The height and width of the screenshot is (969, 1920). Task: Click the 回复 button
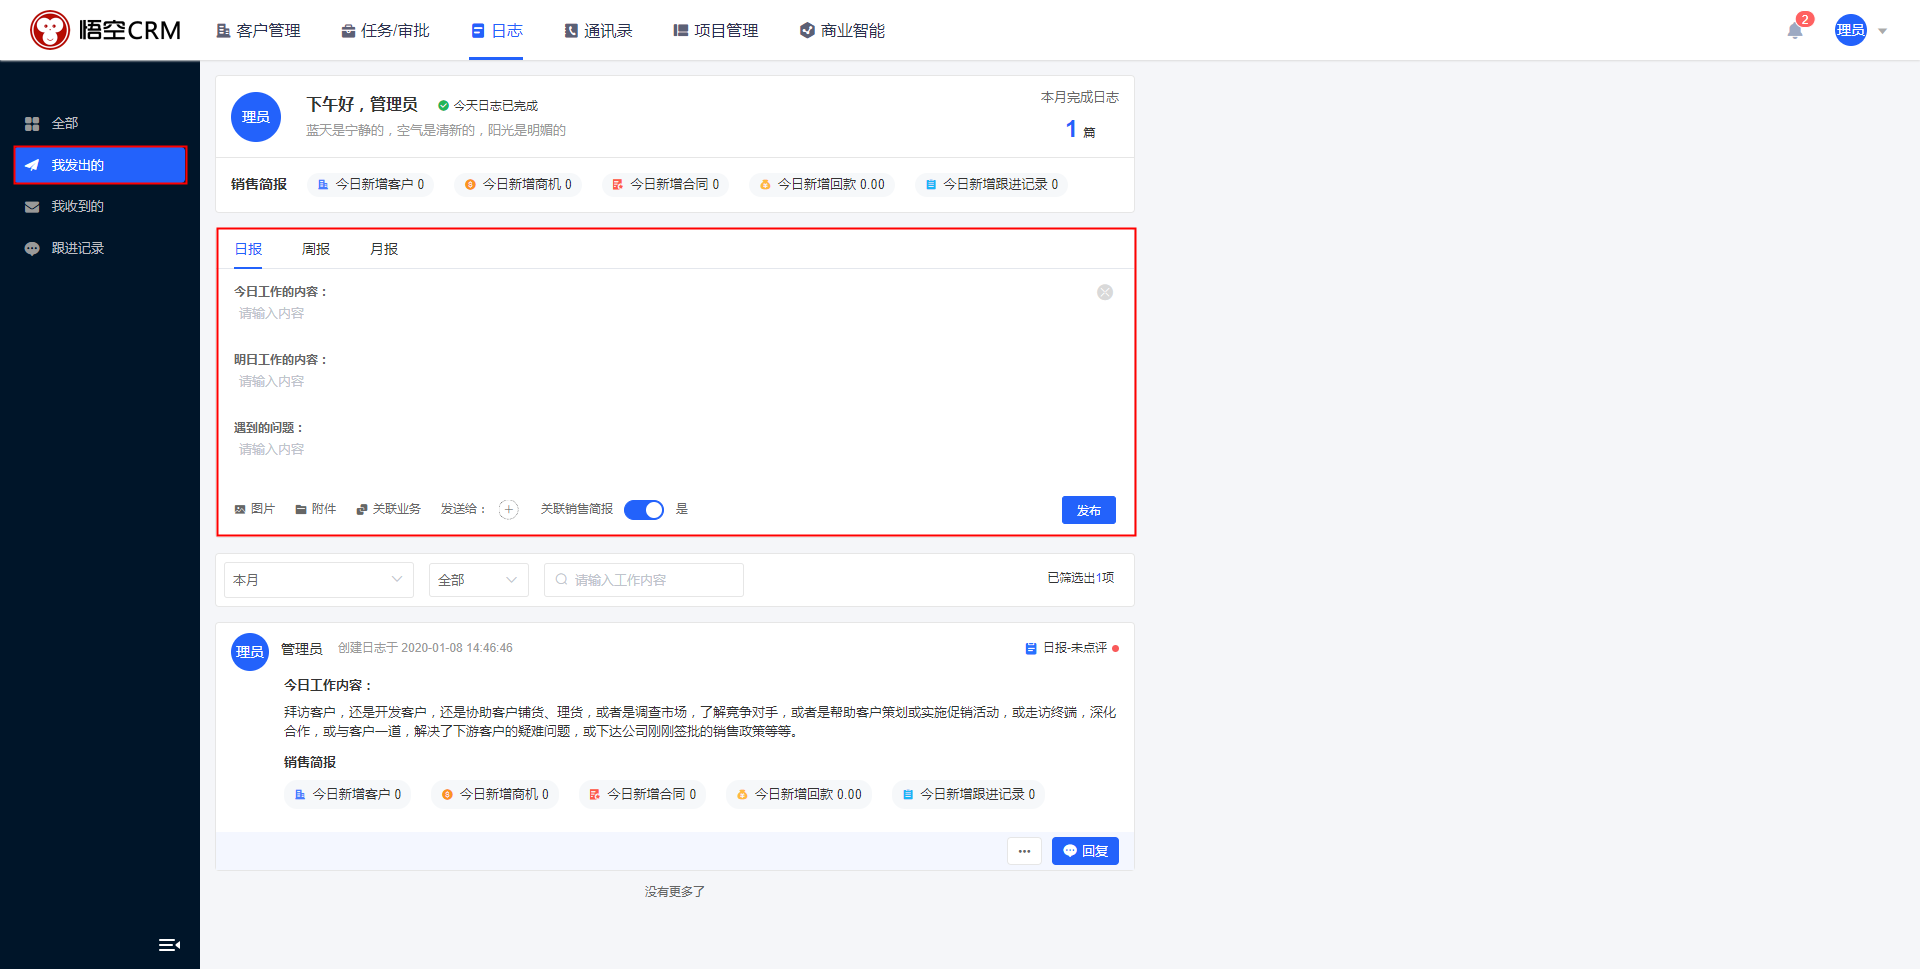[1085, 851]
